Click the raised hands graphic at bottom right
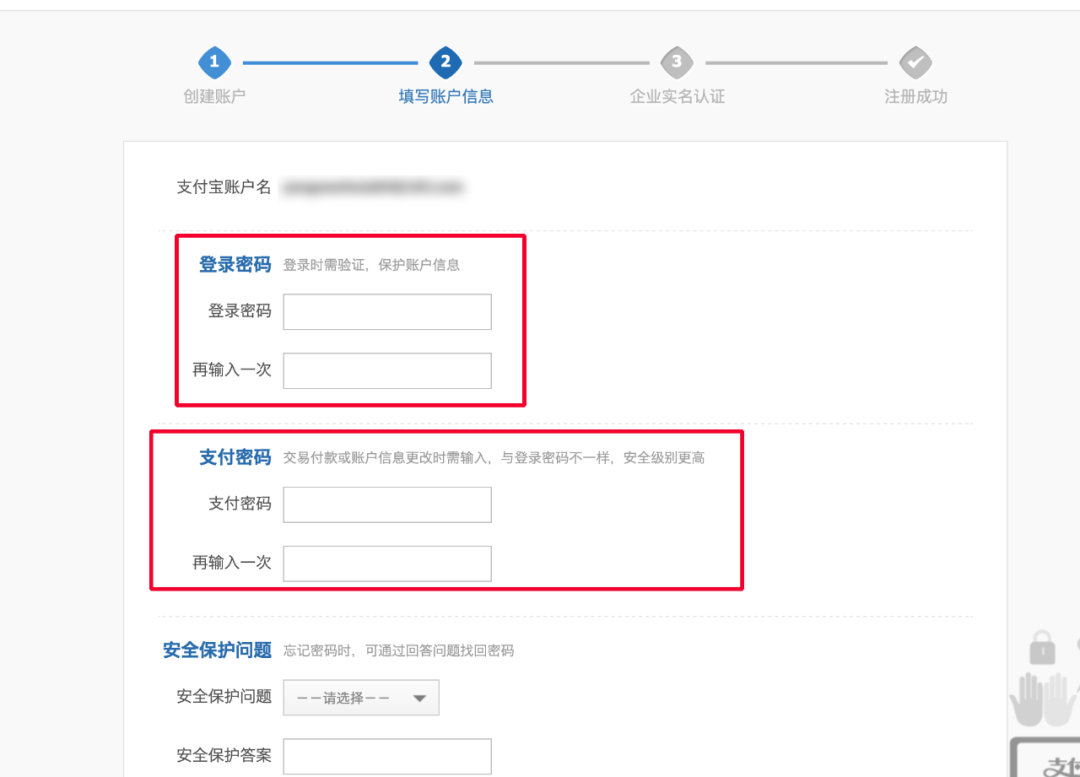This screenshot has width=1080, height=777. point(1040,700)
